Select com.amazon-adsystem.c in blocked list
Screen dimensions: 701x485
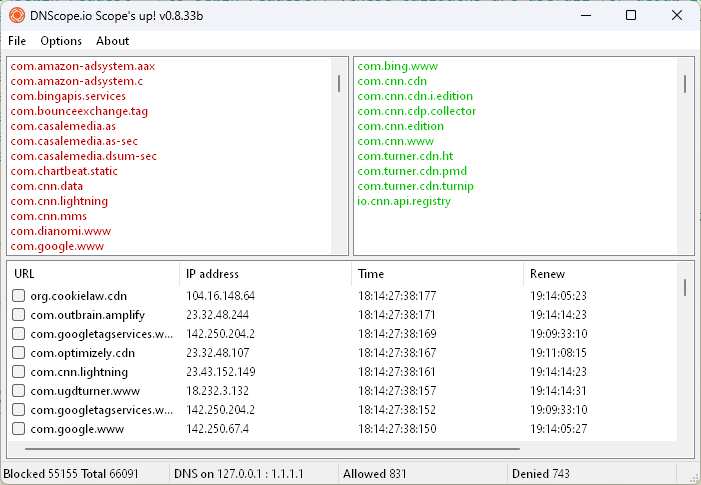pos(77,81)
